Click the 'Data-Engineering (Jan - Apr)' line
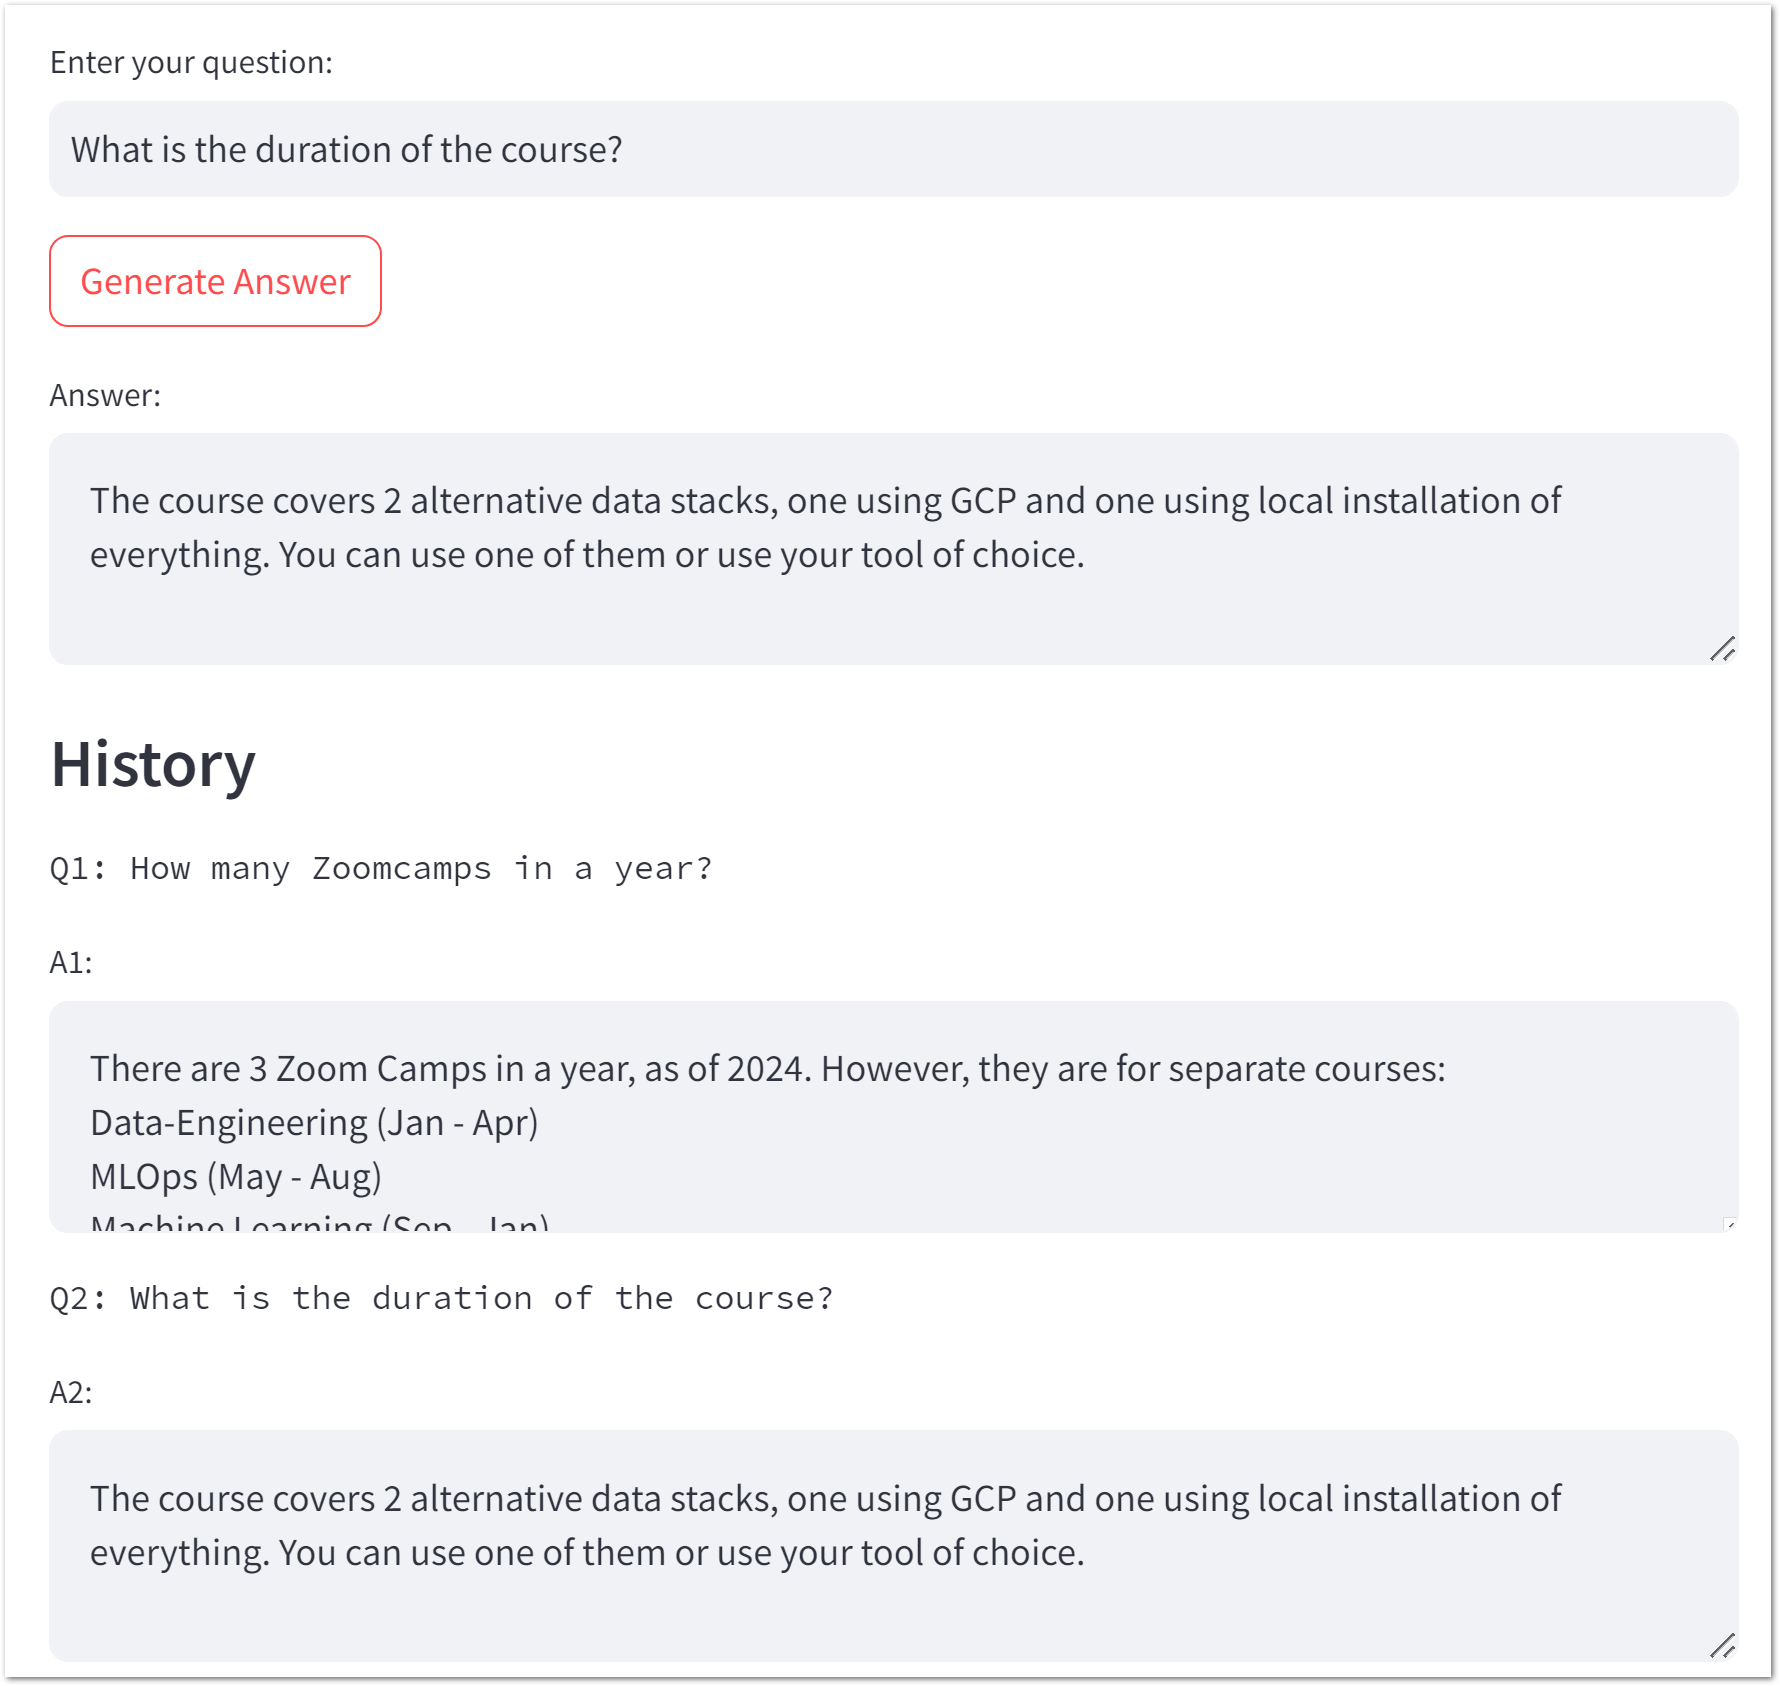 click(314, 1123)
